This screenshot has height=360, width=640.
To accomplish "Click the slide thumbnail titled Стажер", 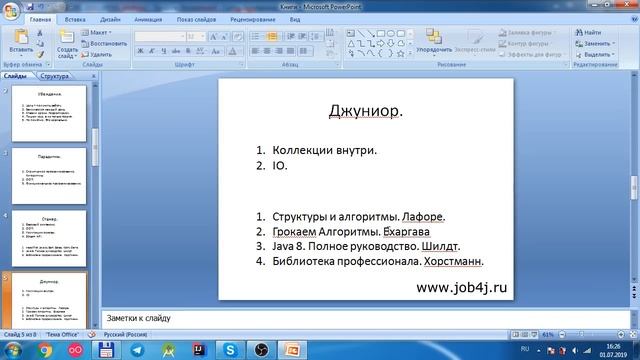I will pyautogui.click(x=49, y=238).
